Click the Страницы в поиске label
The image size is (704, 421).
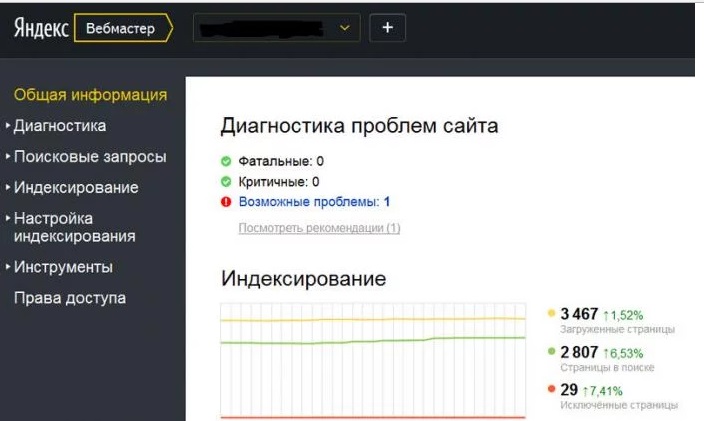pyautogui.click(x=607, y=368)
